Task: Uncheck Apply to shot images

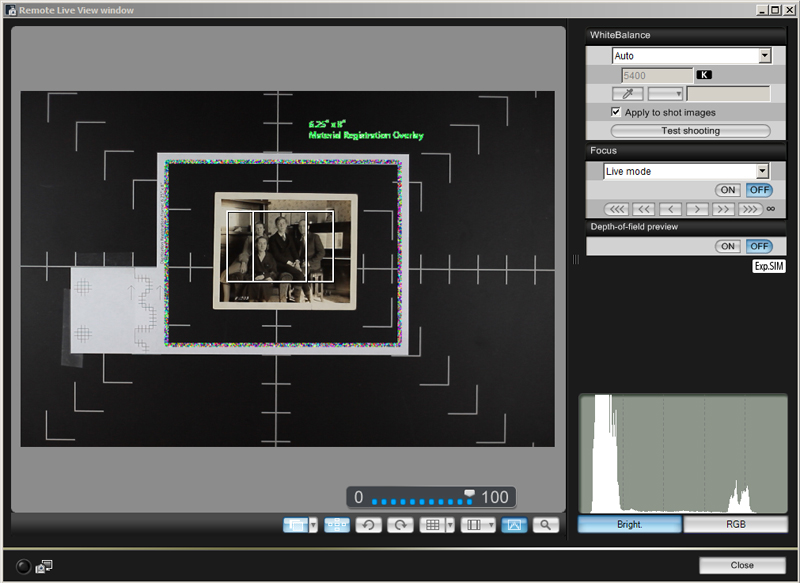Action: 616,112
